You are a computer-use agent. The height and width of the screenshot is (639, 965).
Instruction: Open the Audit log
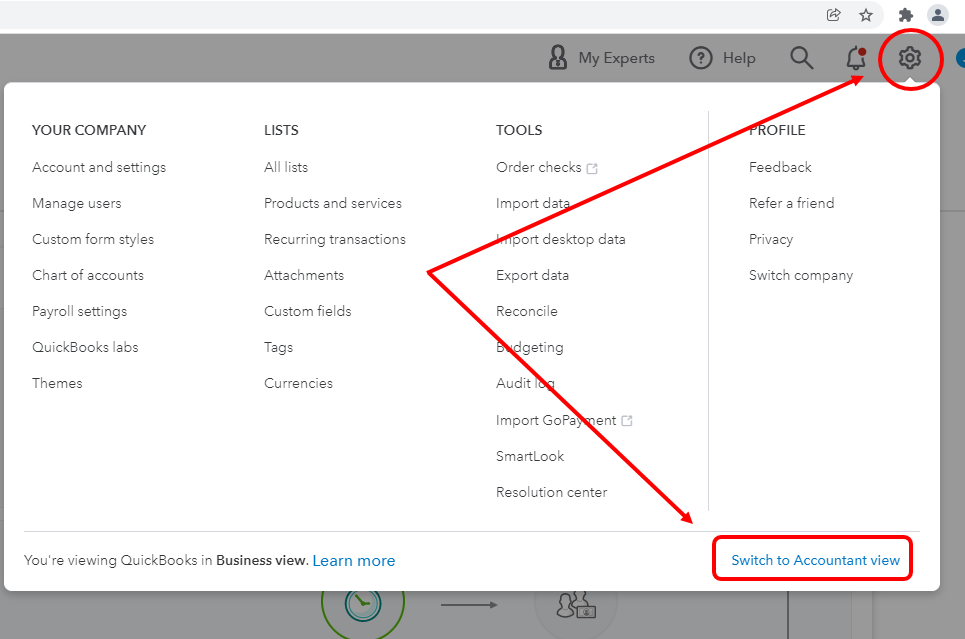click(x=525, y=383)
